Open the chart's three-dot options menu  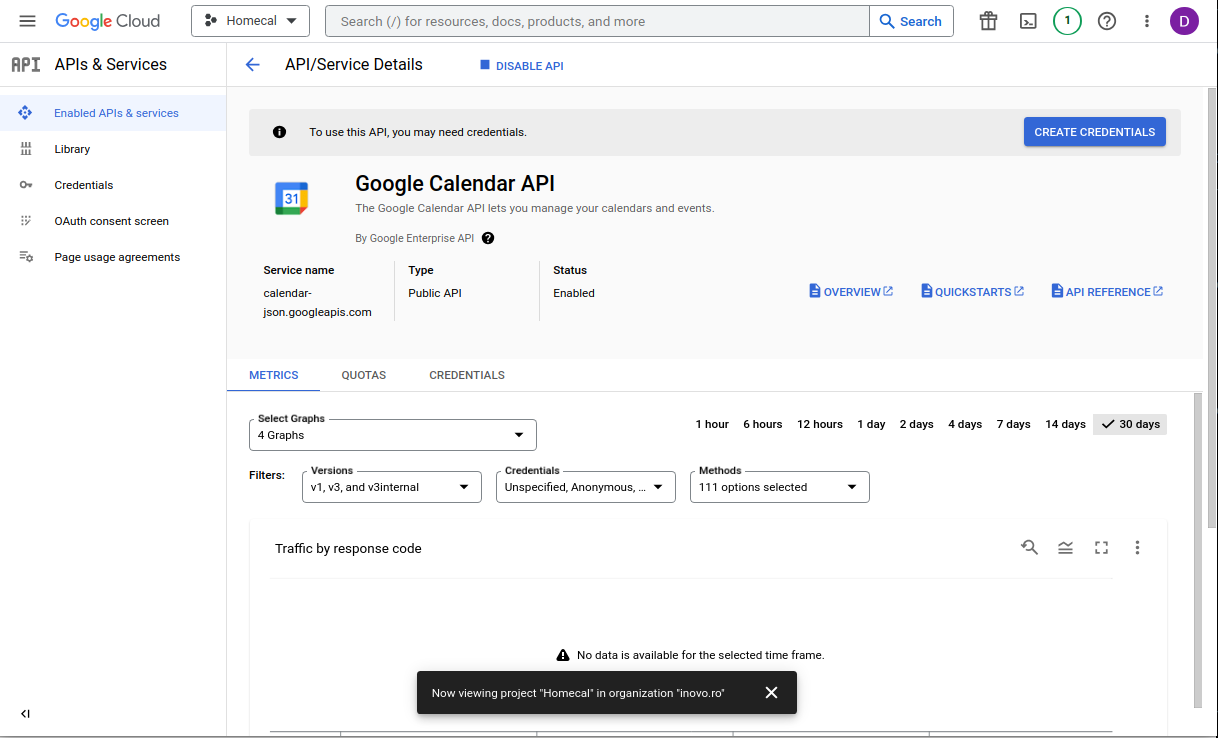pyautogui.click(x=1137, y=547)
